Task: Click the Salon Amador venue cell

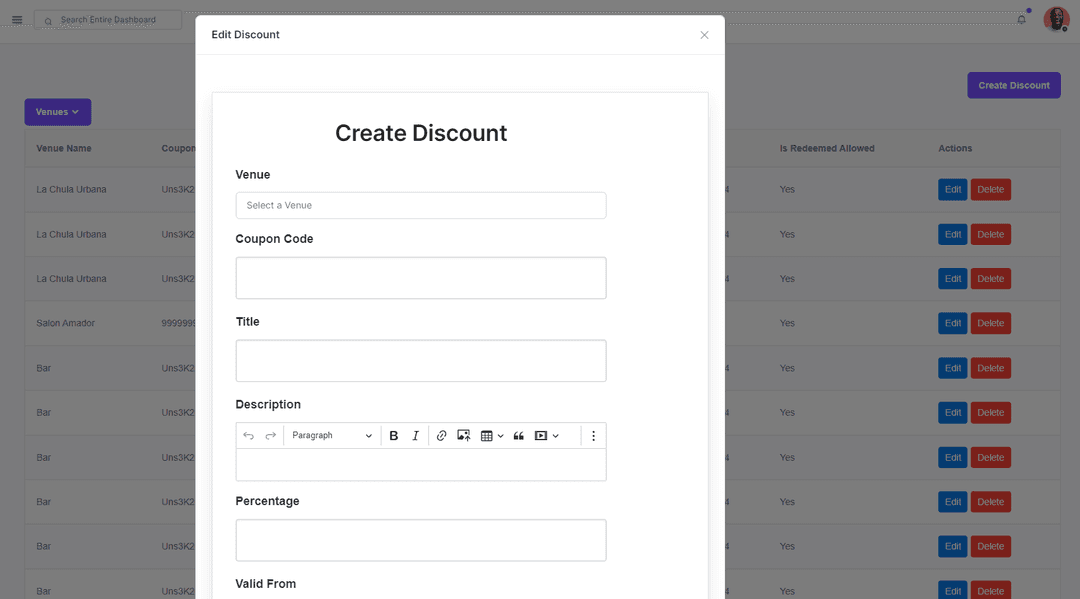Action: [x=65, y=323]
